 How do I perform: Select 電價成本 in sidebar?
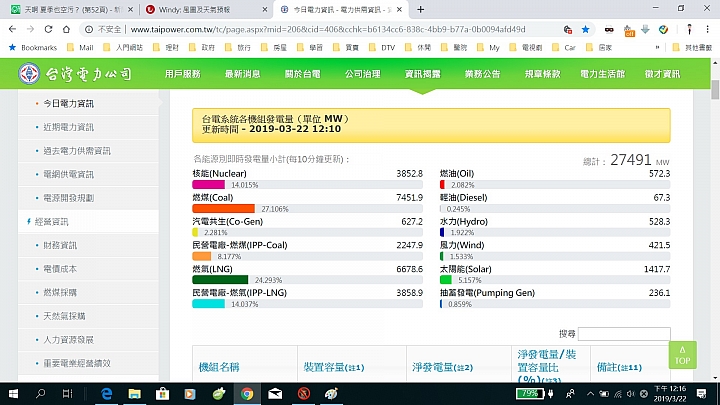point(60,269)
